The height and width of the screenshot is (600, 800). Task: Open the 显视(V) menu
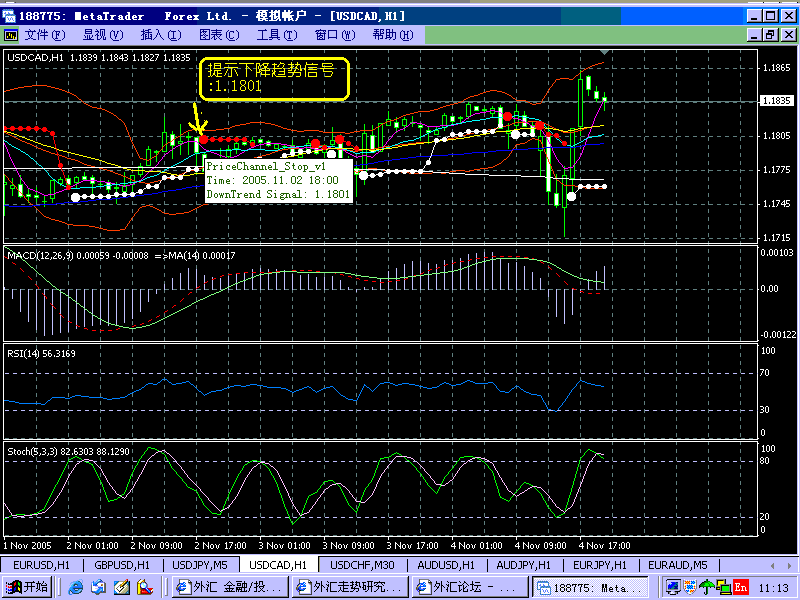[103, 35]
